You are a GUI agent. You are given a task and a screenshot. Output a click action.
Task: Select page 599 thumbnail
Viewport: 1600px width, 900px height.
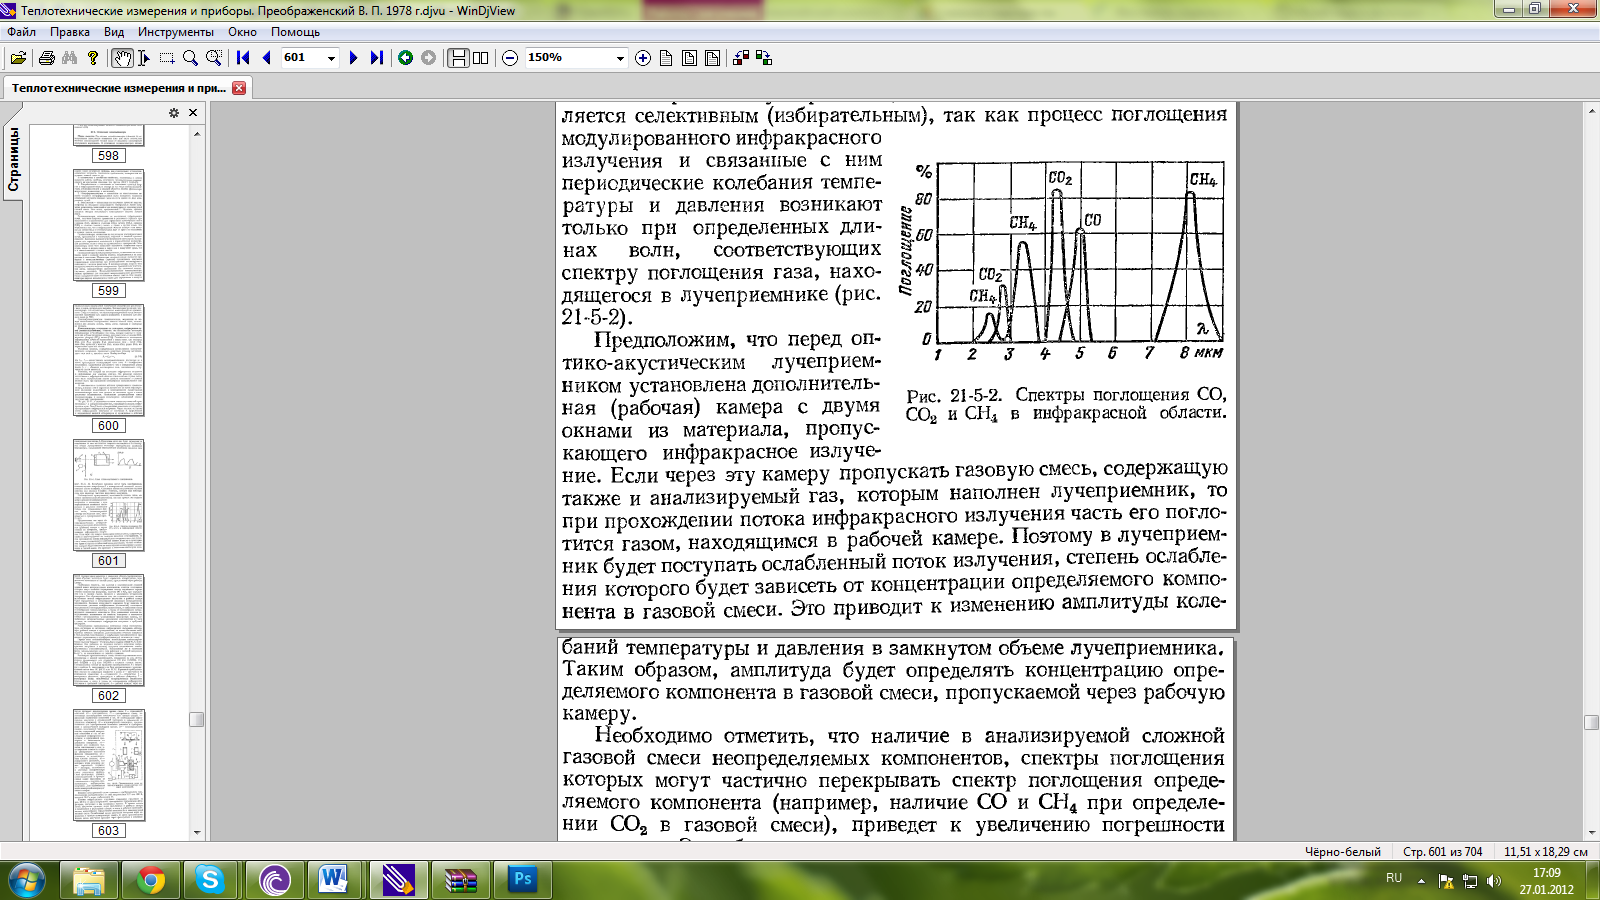point(109,225)
